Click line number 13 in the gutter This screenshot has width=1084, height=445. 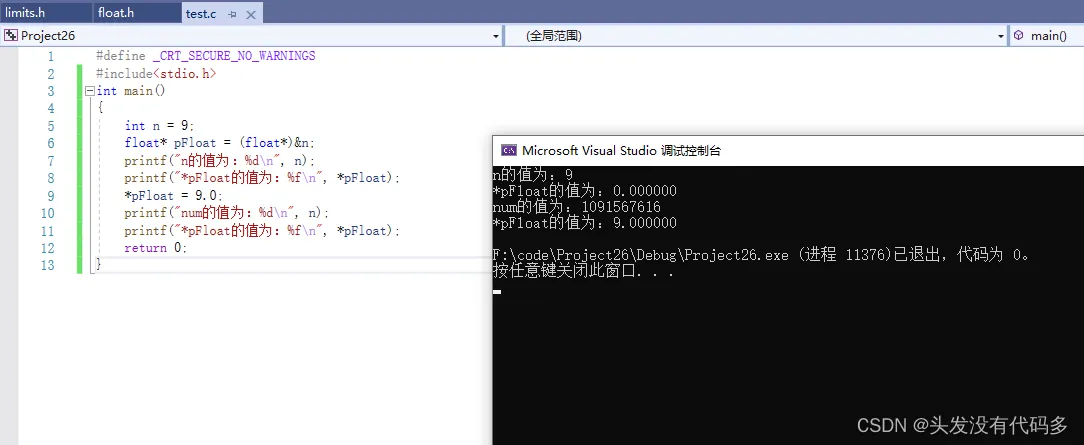pyautogui.click(x=47, y=265)
